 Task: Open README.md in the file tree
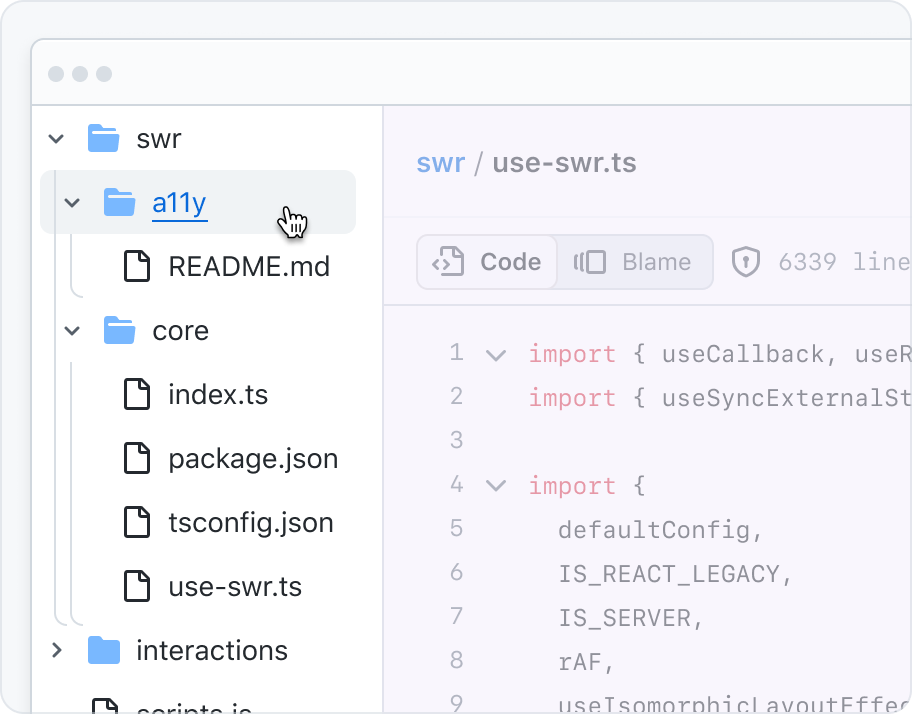[249, 267]
